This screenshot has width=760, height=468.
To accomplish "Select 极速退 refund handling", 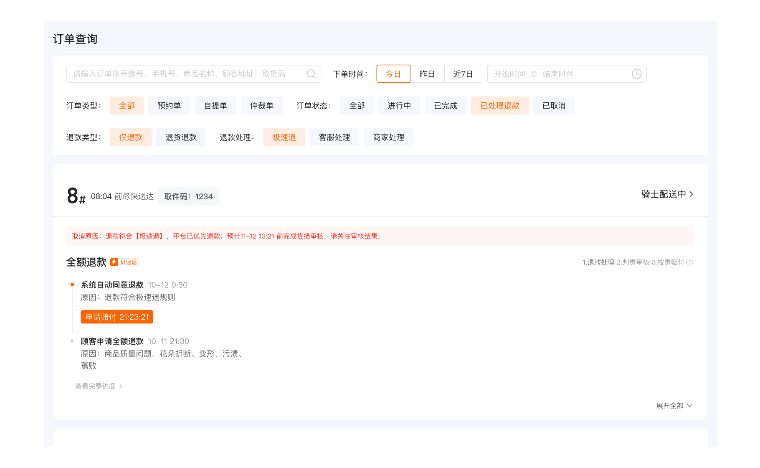I will pyautogui.click(x=284, y=137).
